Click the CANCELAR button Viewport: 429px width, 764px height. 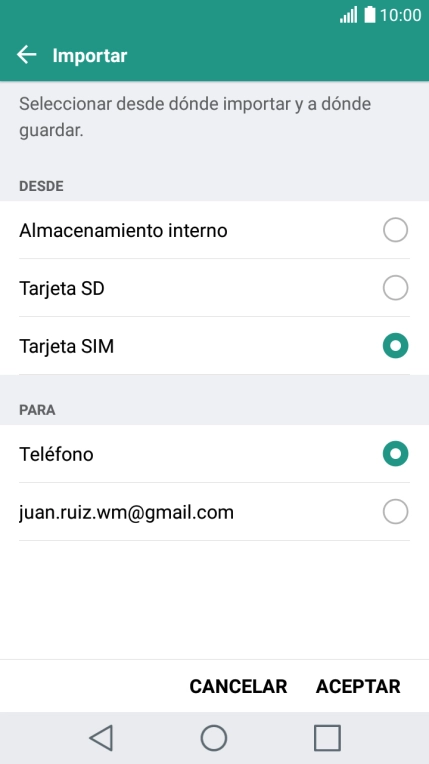point(238,686)
